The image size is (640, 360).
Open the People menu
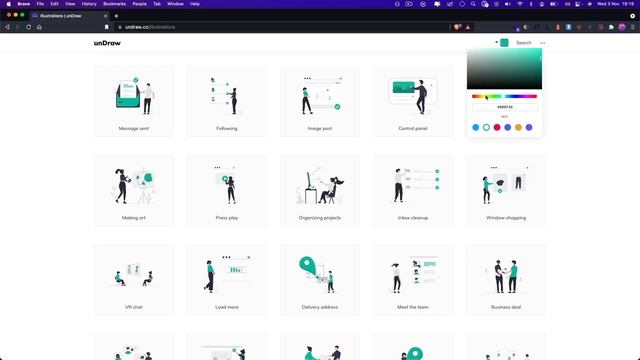coord(139,4)
